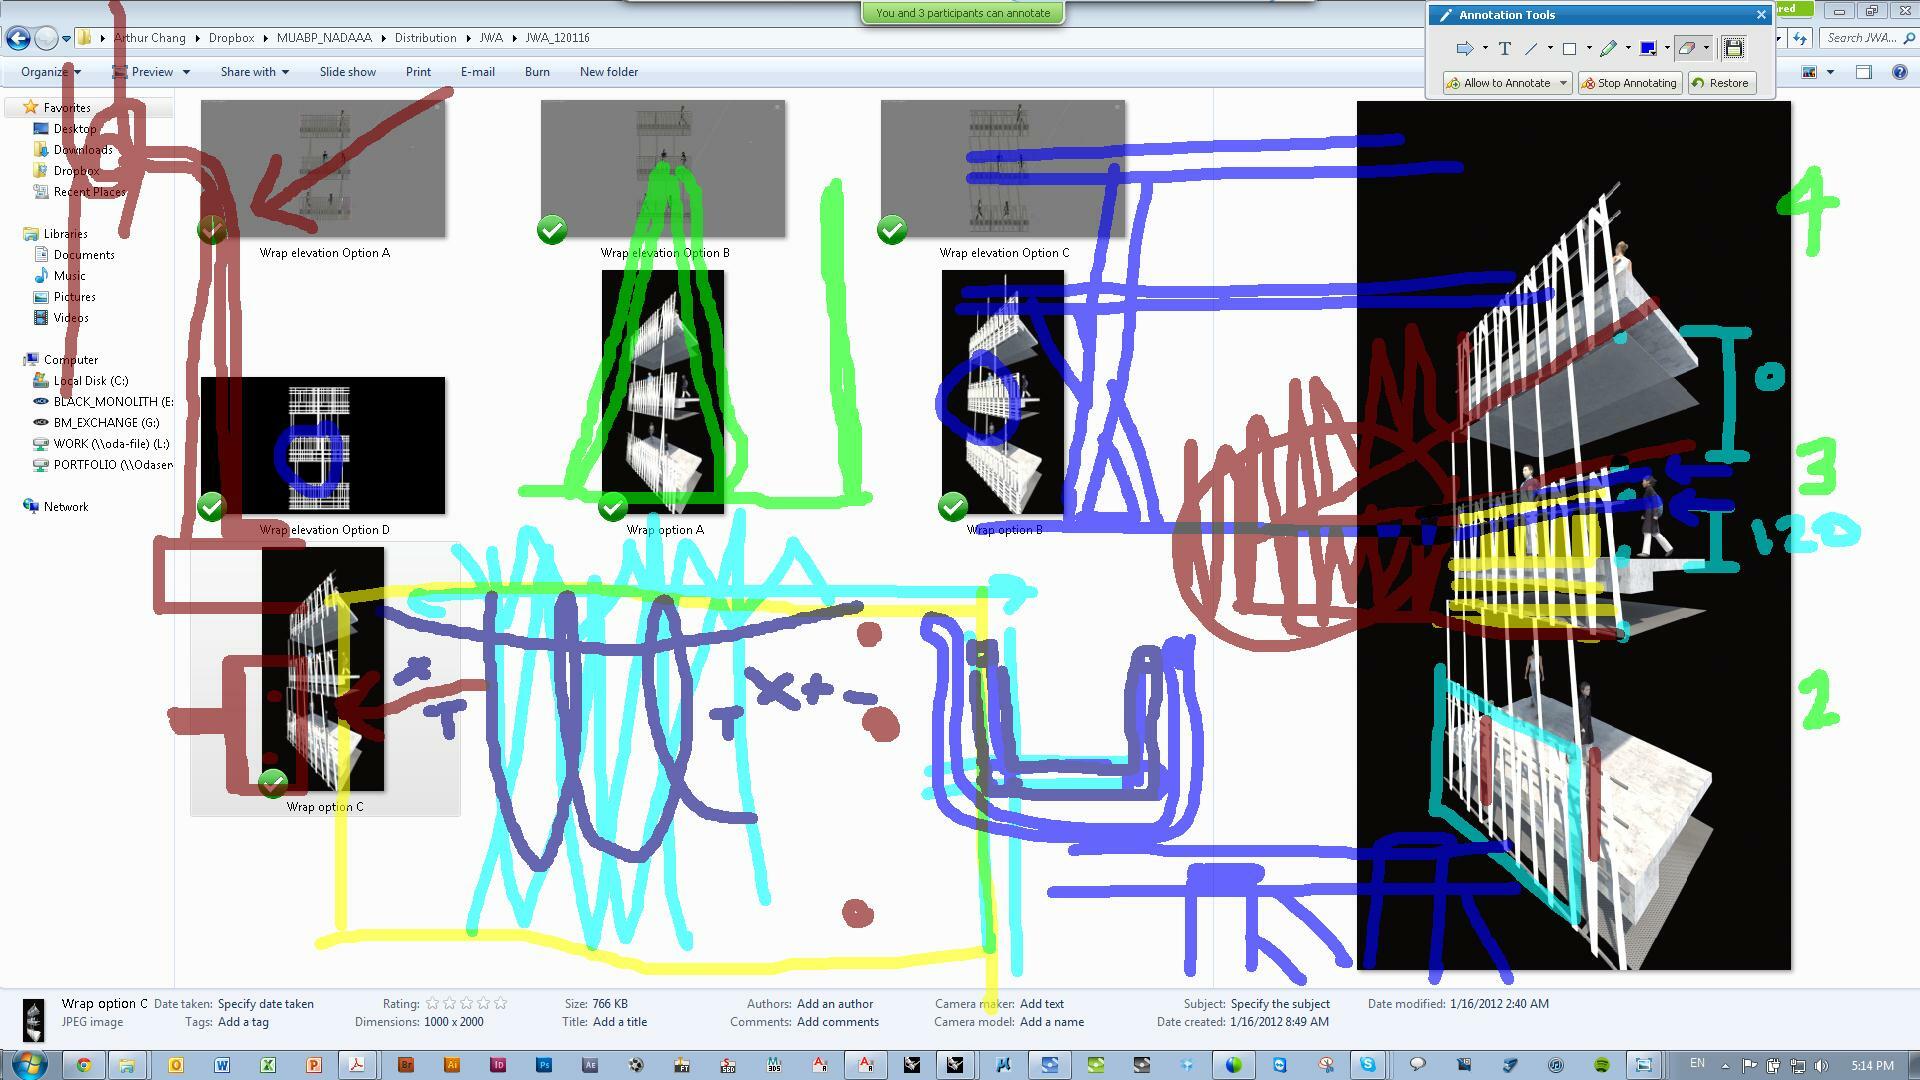The width and height of the screenshot is (1920, 1080).
Task: Select the eraser tool
Action: point(1688,48)
